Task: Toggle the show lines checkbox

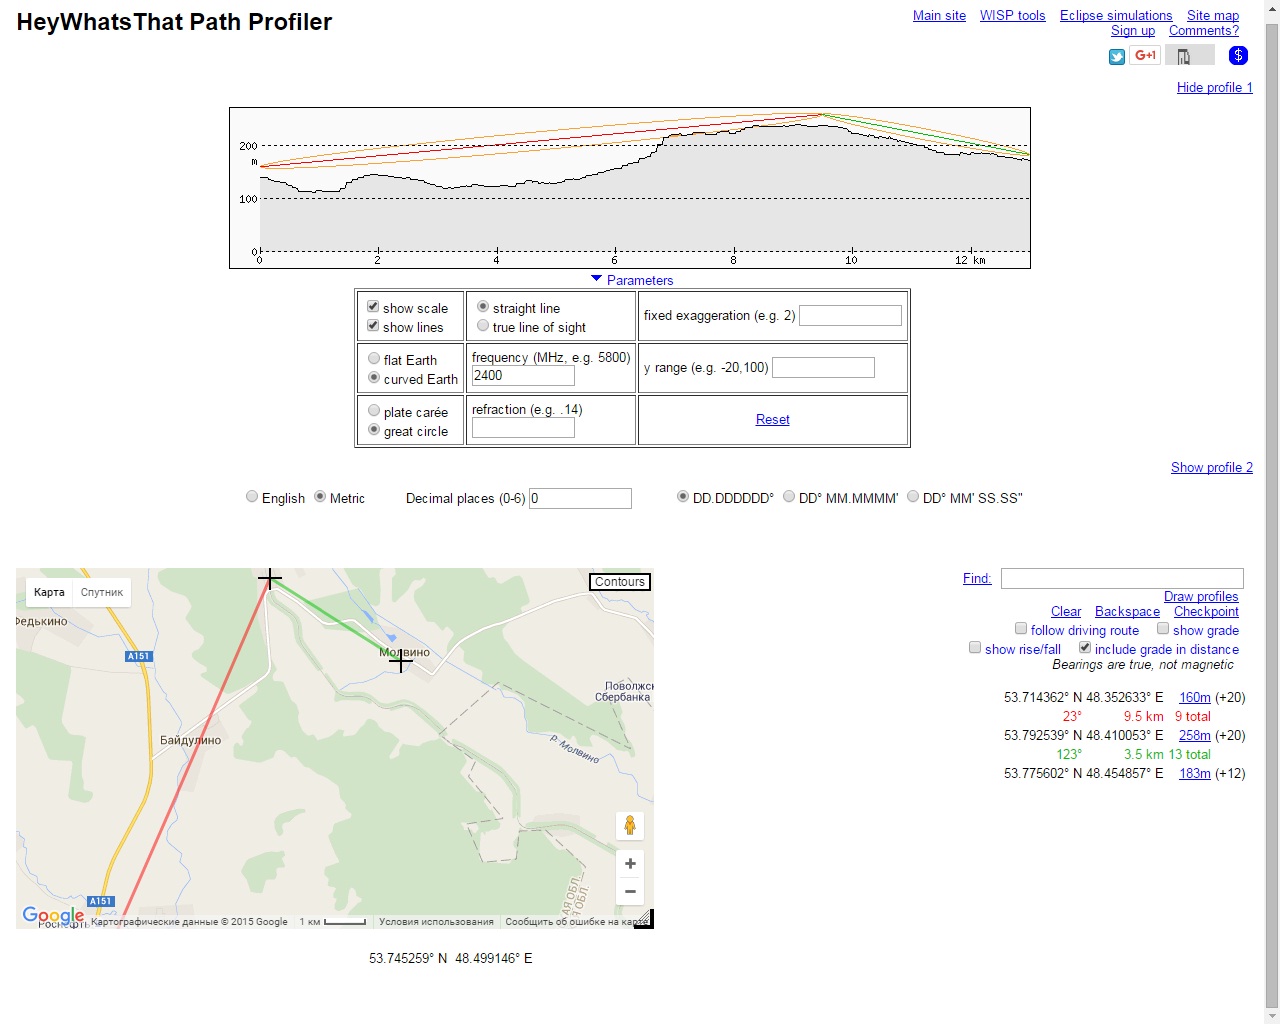Action: 373,326
